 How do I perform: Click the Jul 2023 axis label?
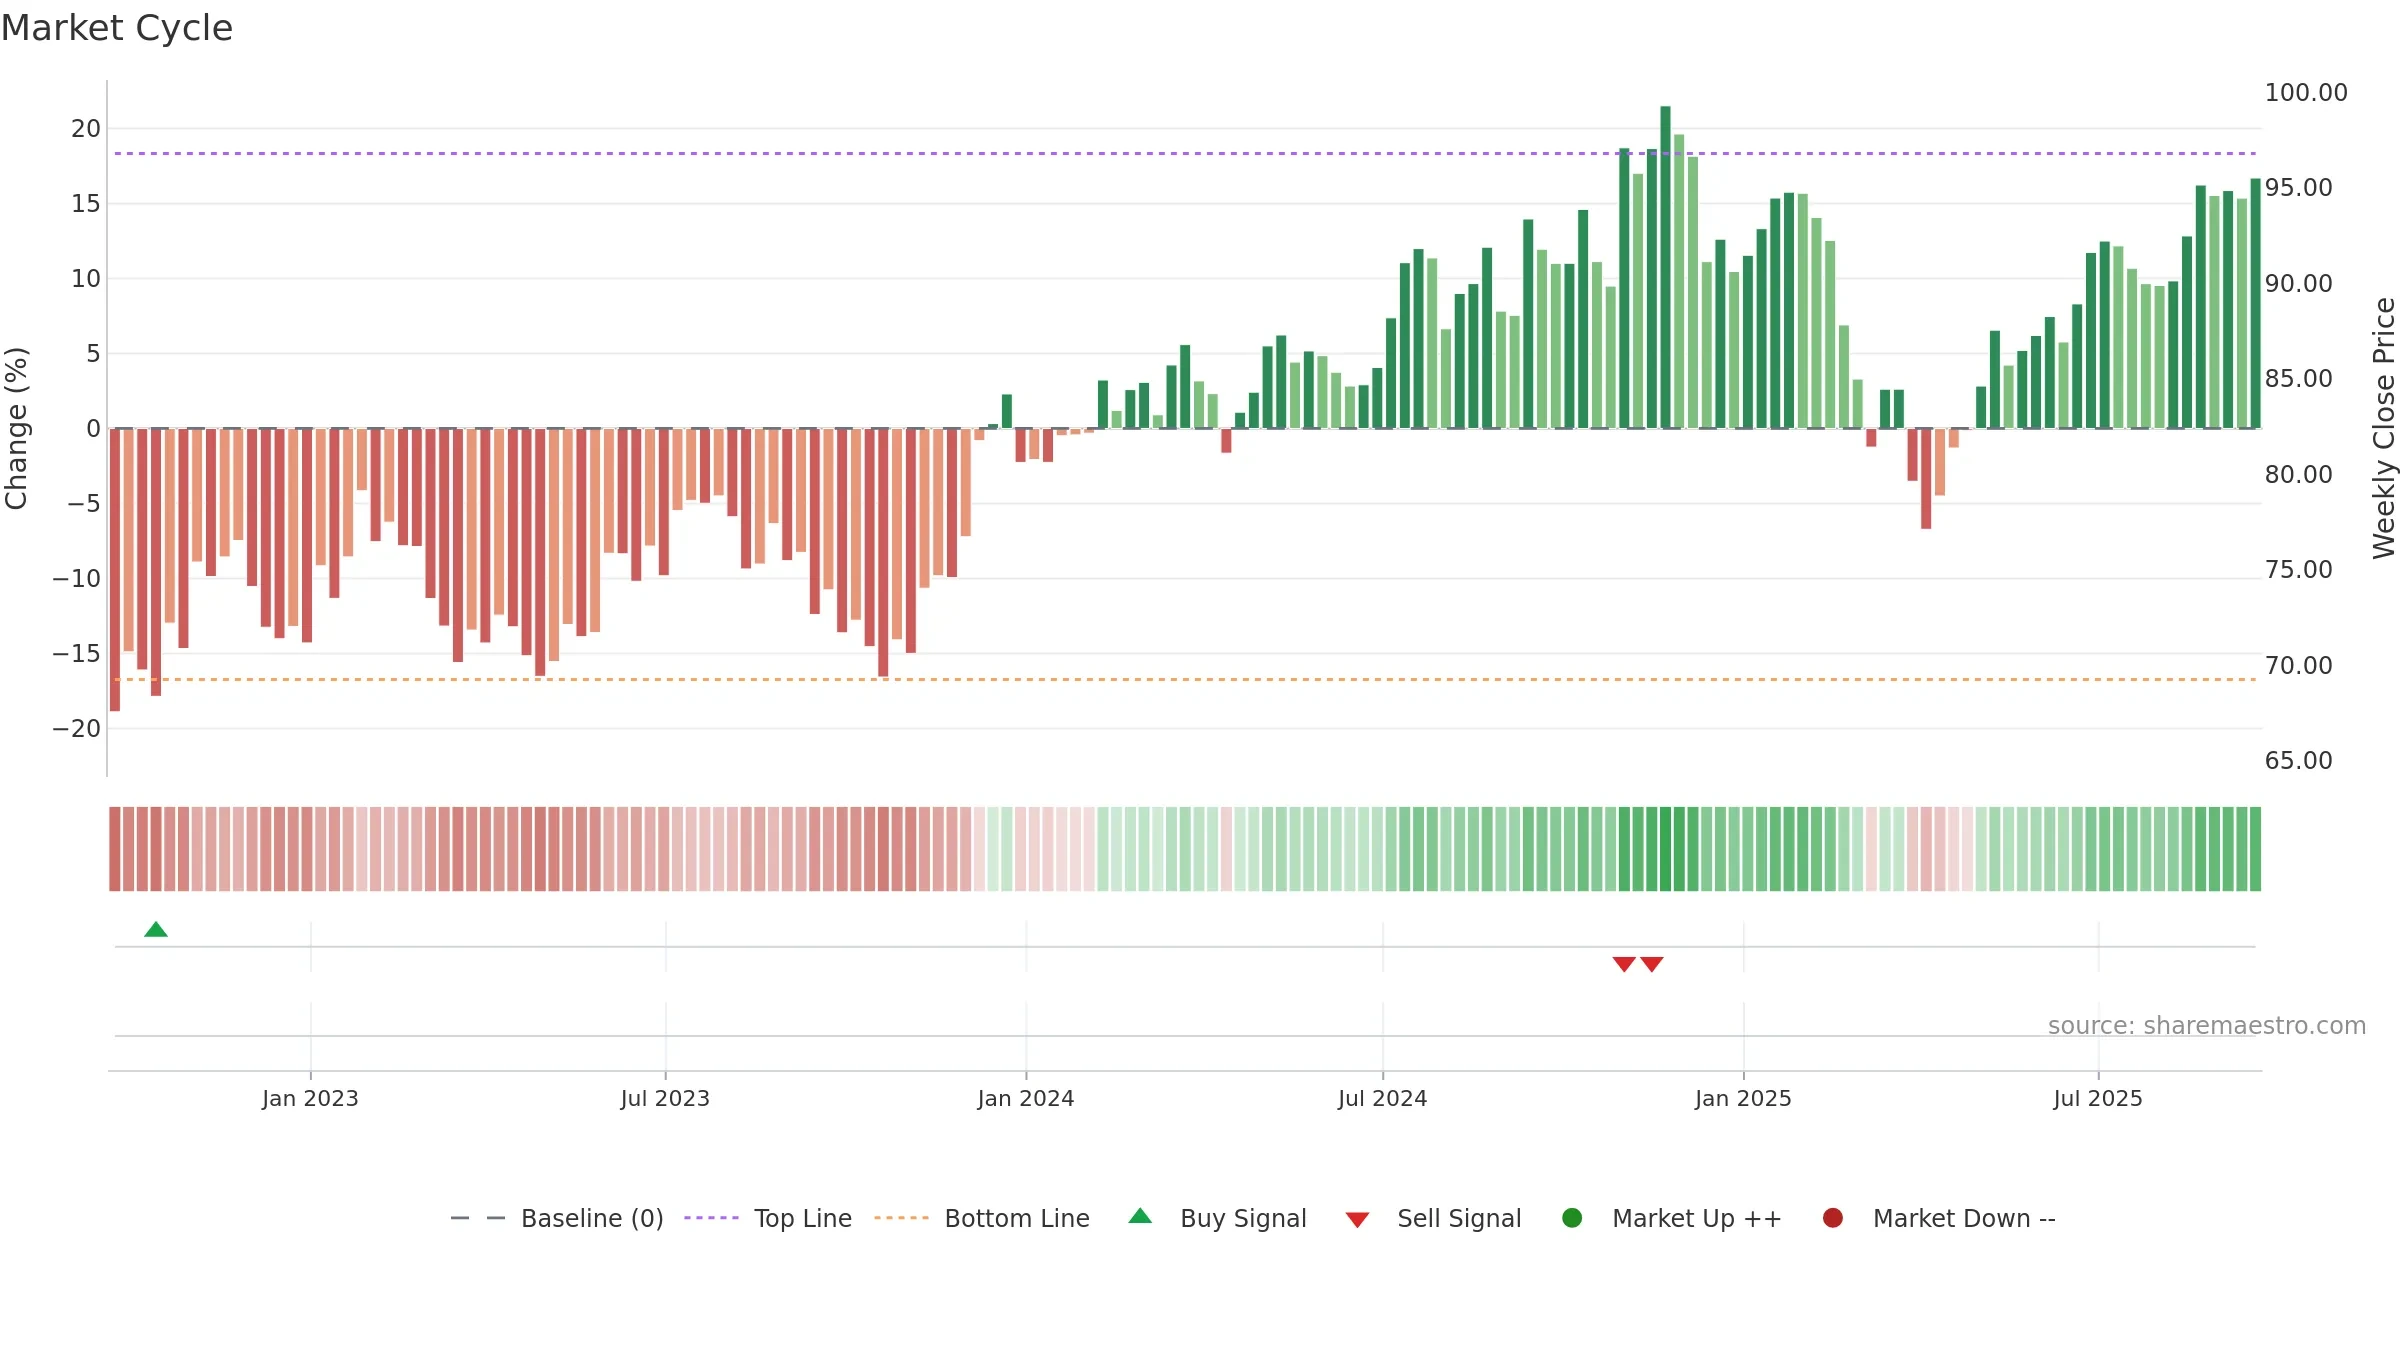pos(665,1098)
